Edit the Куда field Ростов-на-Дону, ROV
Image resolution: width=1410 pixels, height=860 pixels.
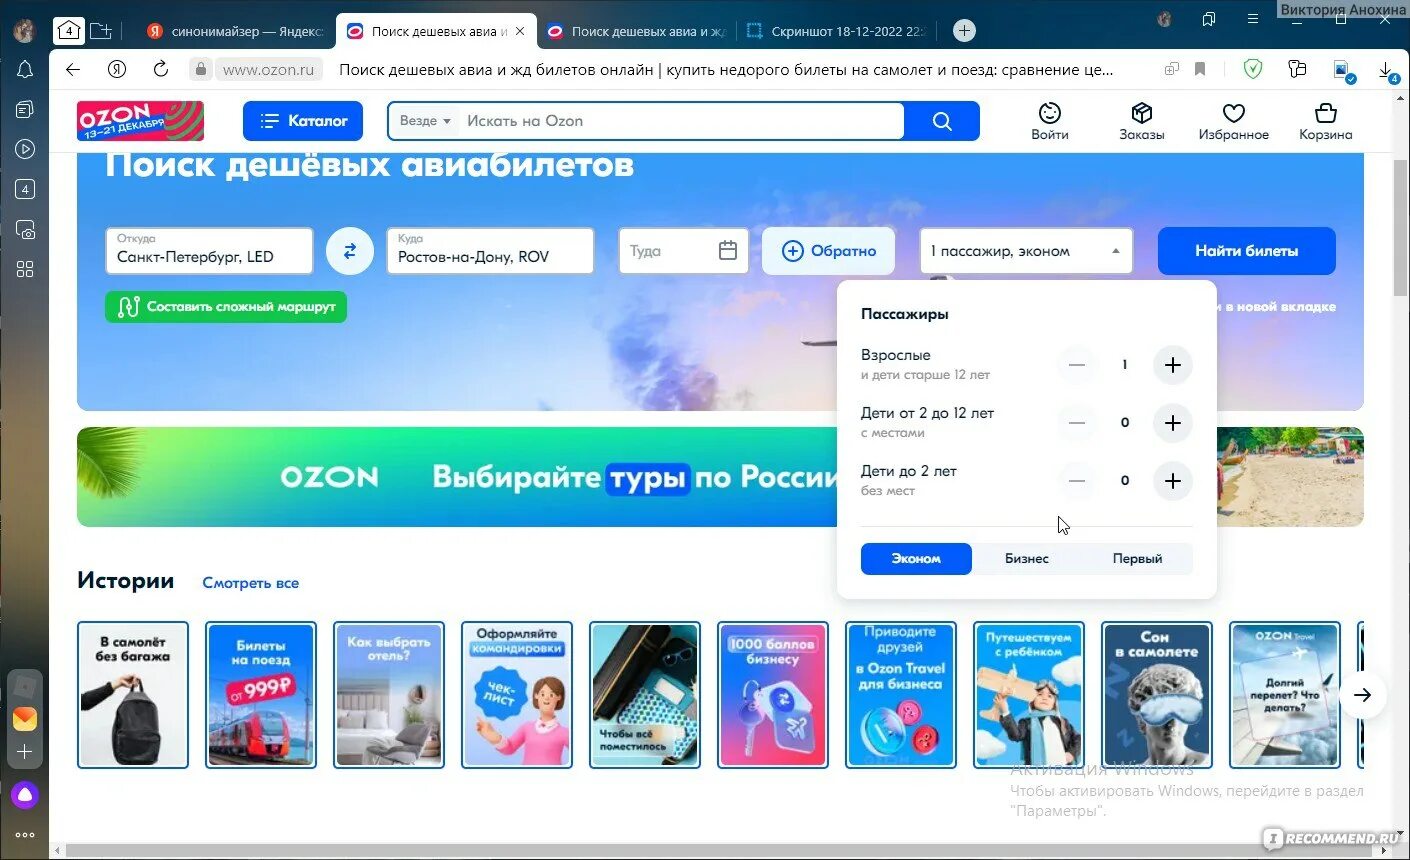click(x=490, y=251)
